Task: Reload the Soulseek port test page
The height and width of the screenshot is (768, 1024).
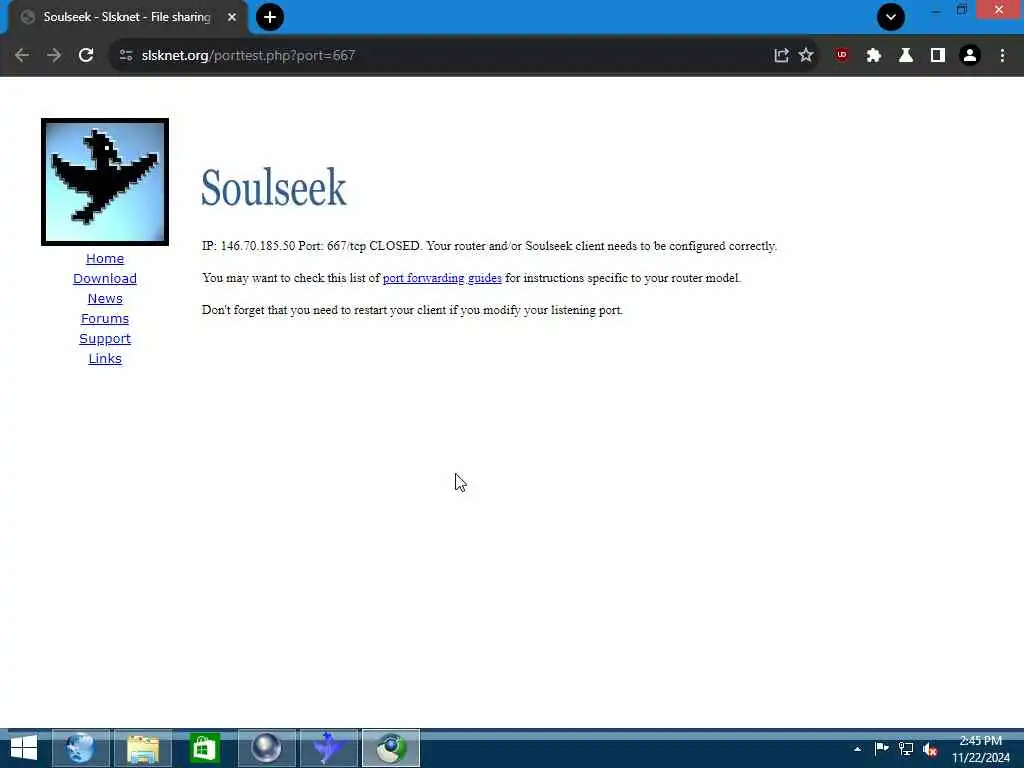Action: pos(86,56)
